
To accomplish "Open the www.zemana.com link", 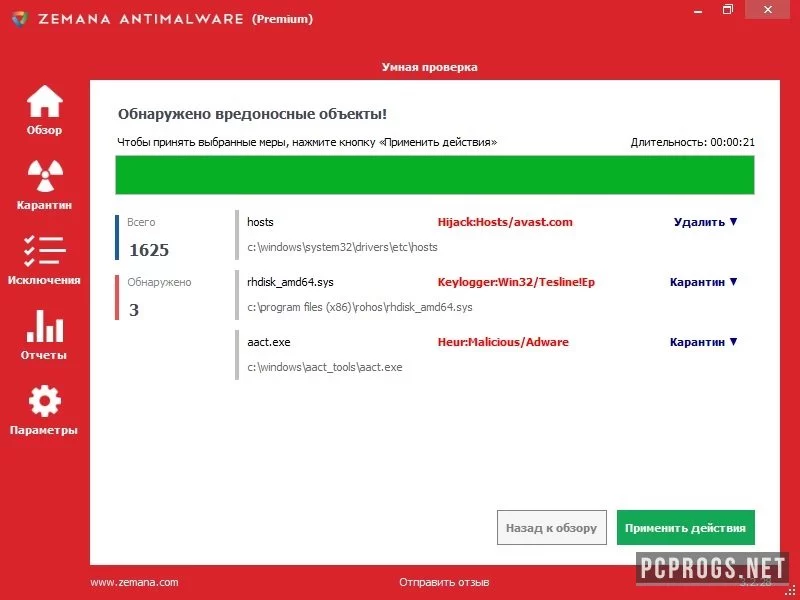I will (134, 582).
